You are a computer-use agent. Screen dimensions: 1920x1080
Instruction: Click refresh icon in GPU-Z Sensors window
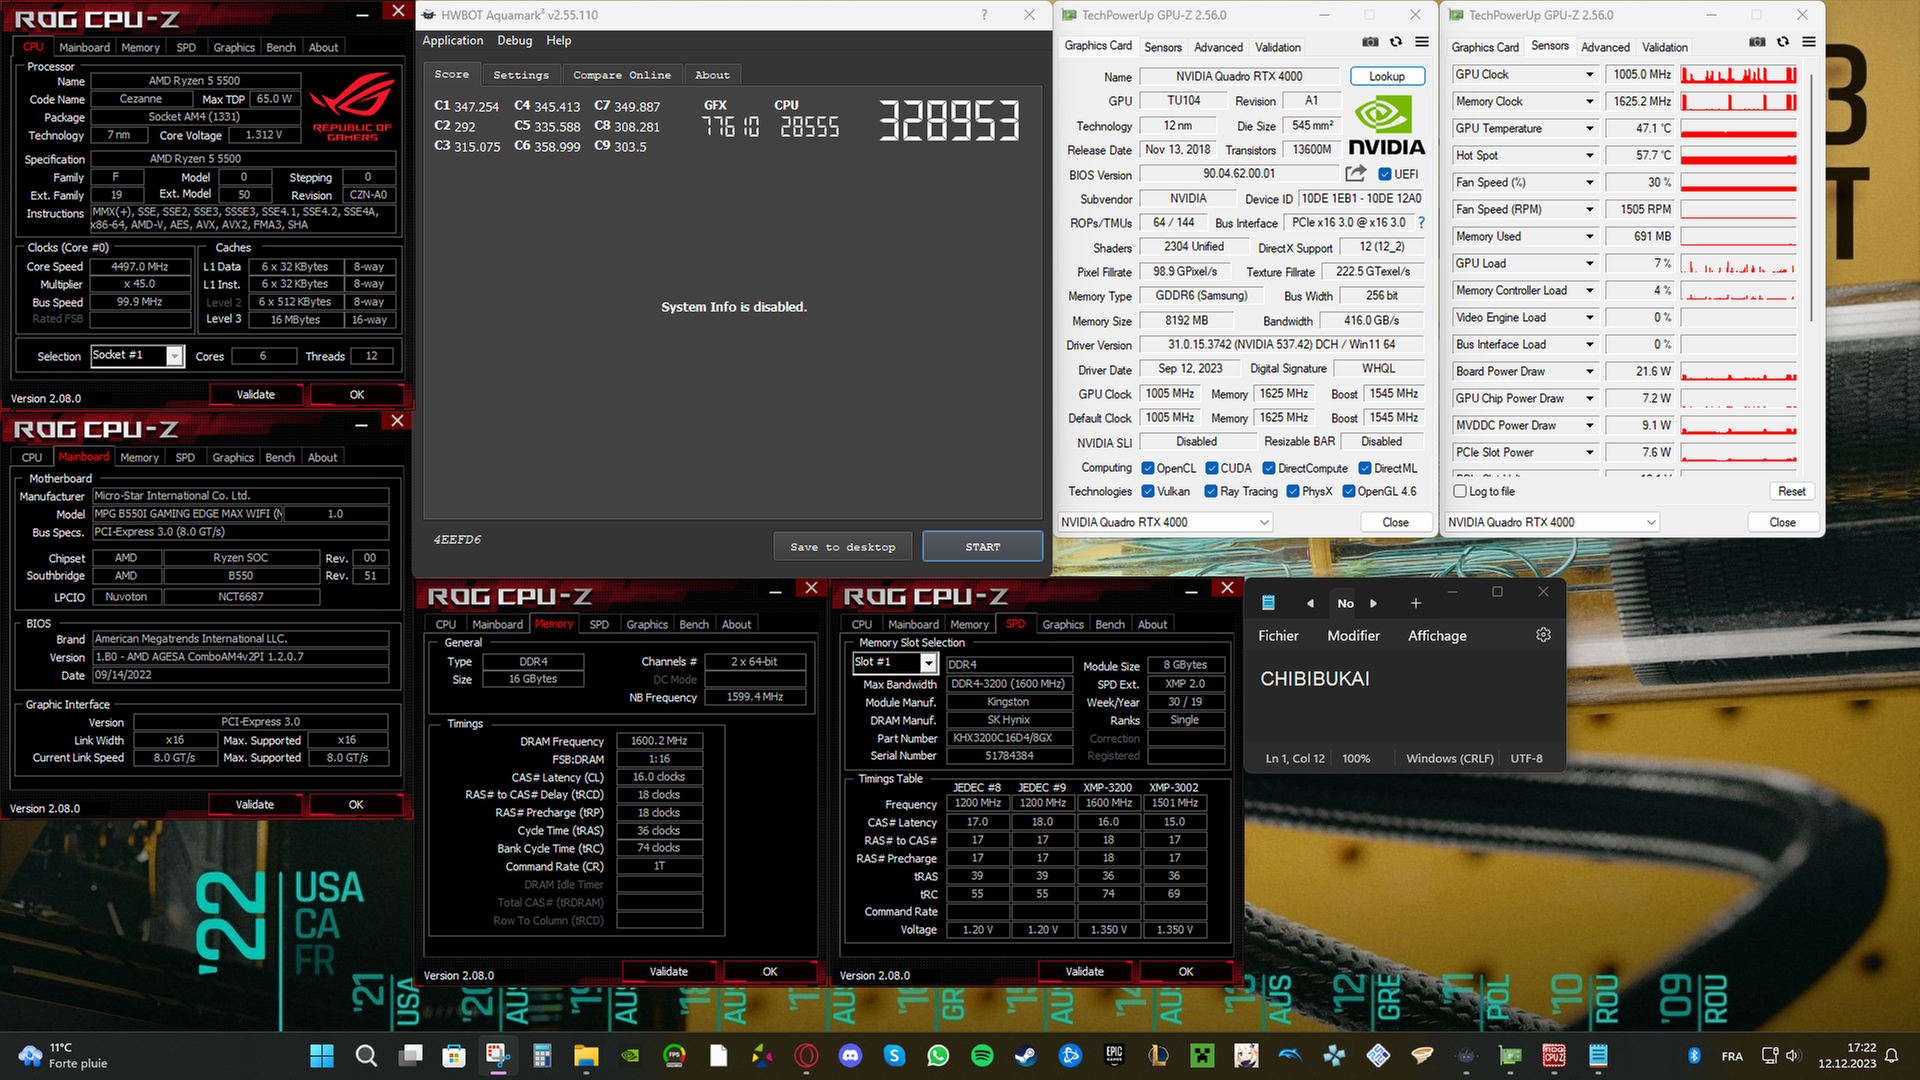[x=1783, y=42]
